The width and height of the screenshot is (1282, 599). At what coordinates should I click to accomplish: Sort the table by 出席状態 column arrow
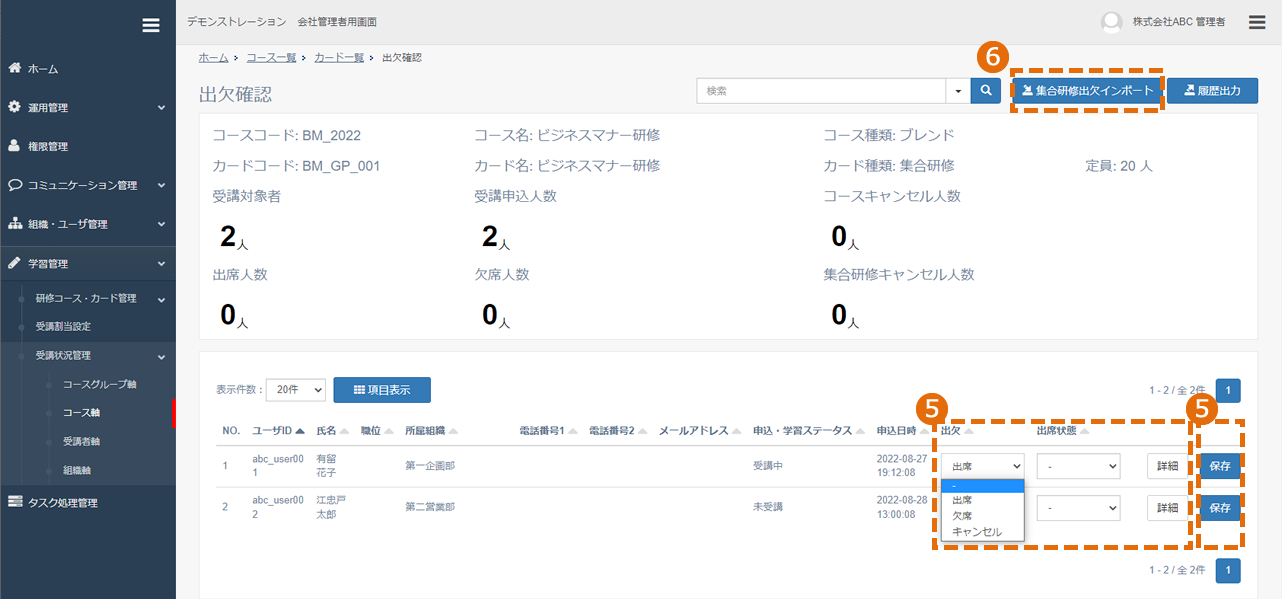pyautogui.click(x=1083, y=431)
